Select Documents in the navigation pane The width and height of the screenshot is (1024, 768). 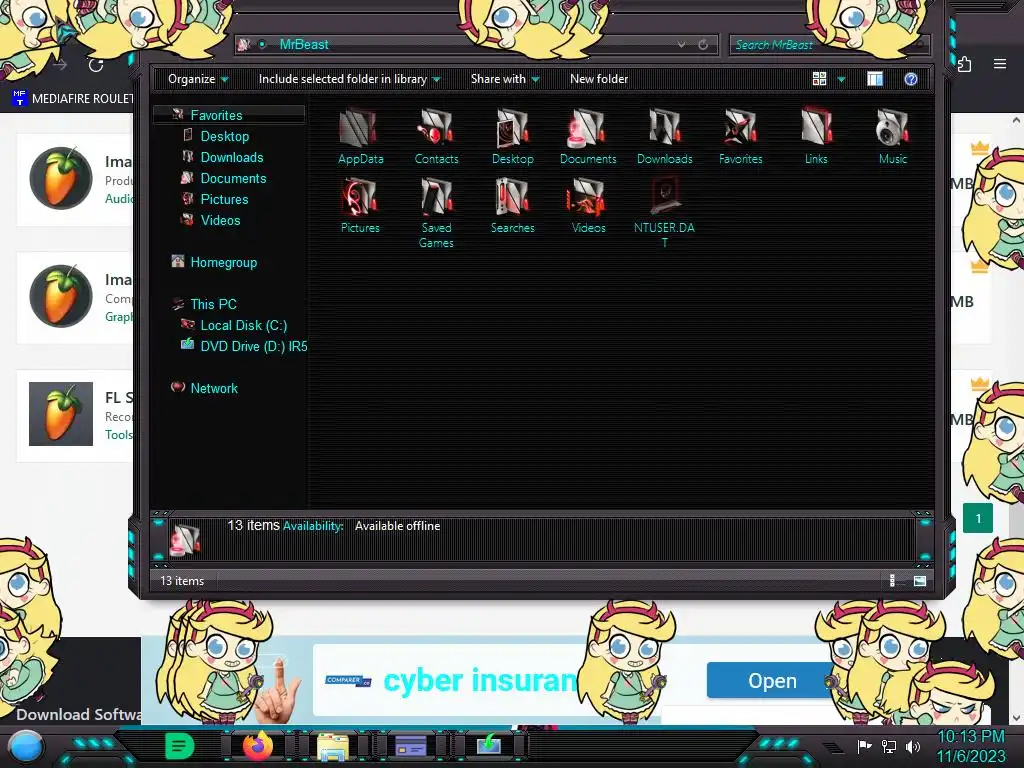pos(233,178)
